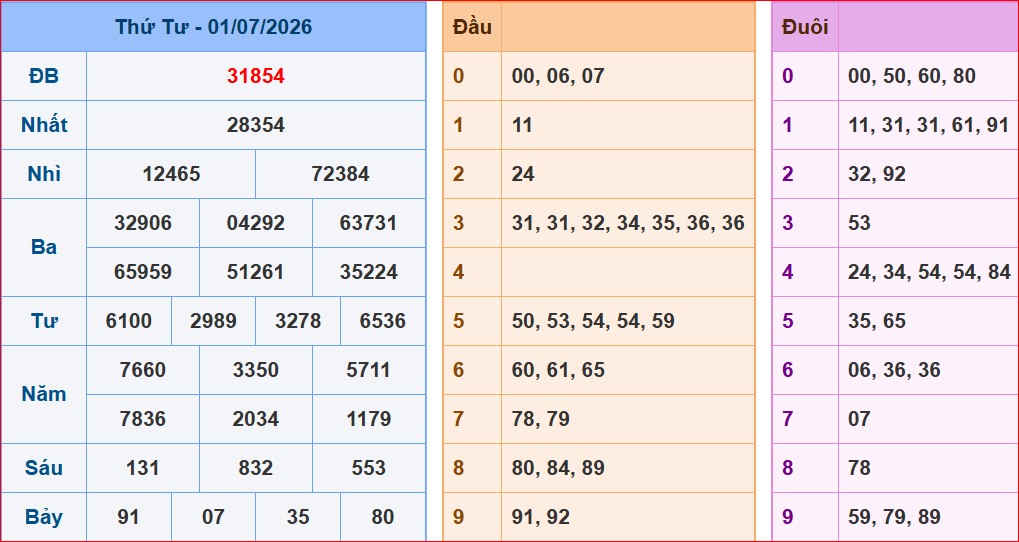Click the date header Thứ Tư - 01/07/2026
The width and height of the screenshot is (1019, 542).
pos(214,27)
